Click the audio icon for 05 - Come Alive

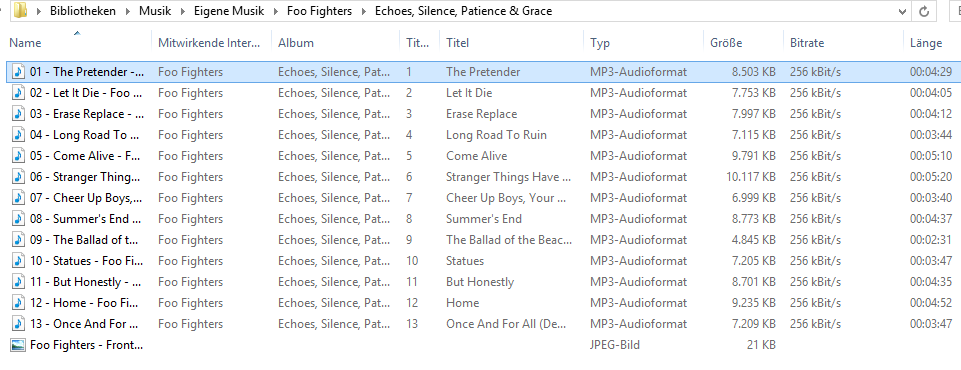19,156
